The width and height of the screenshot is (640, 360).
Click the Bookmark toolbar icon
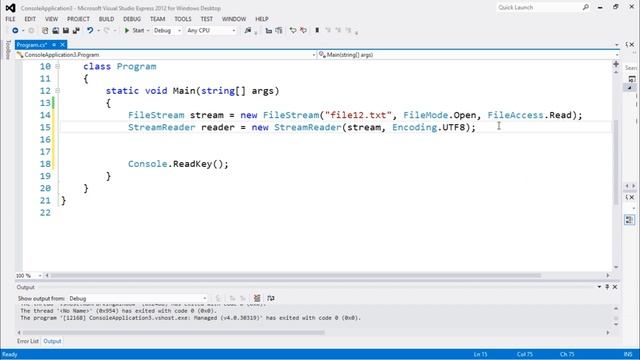coord(317,31)
